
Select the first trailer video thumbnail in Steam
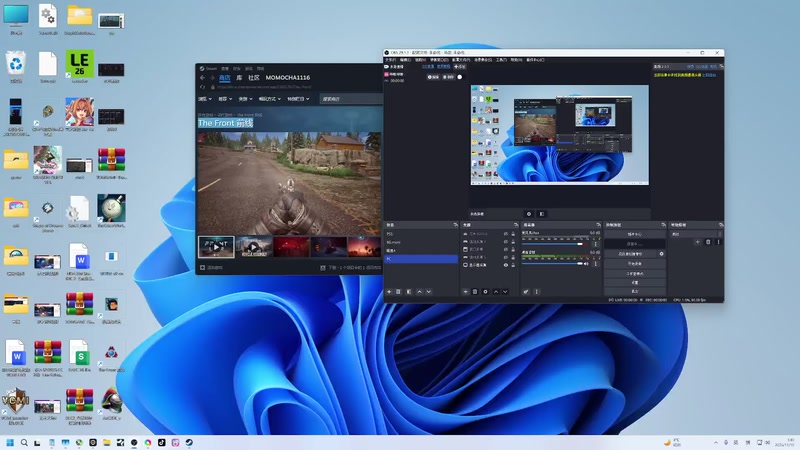(216, 247)
